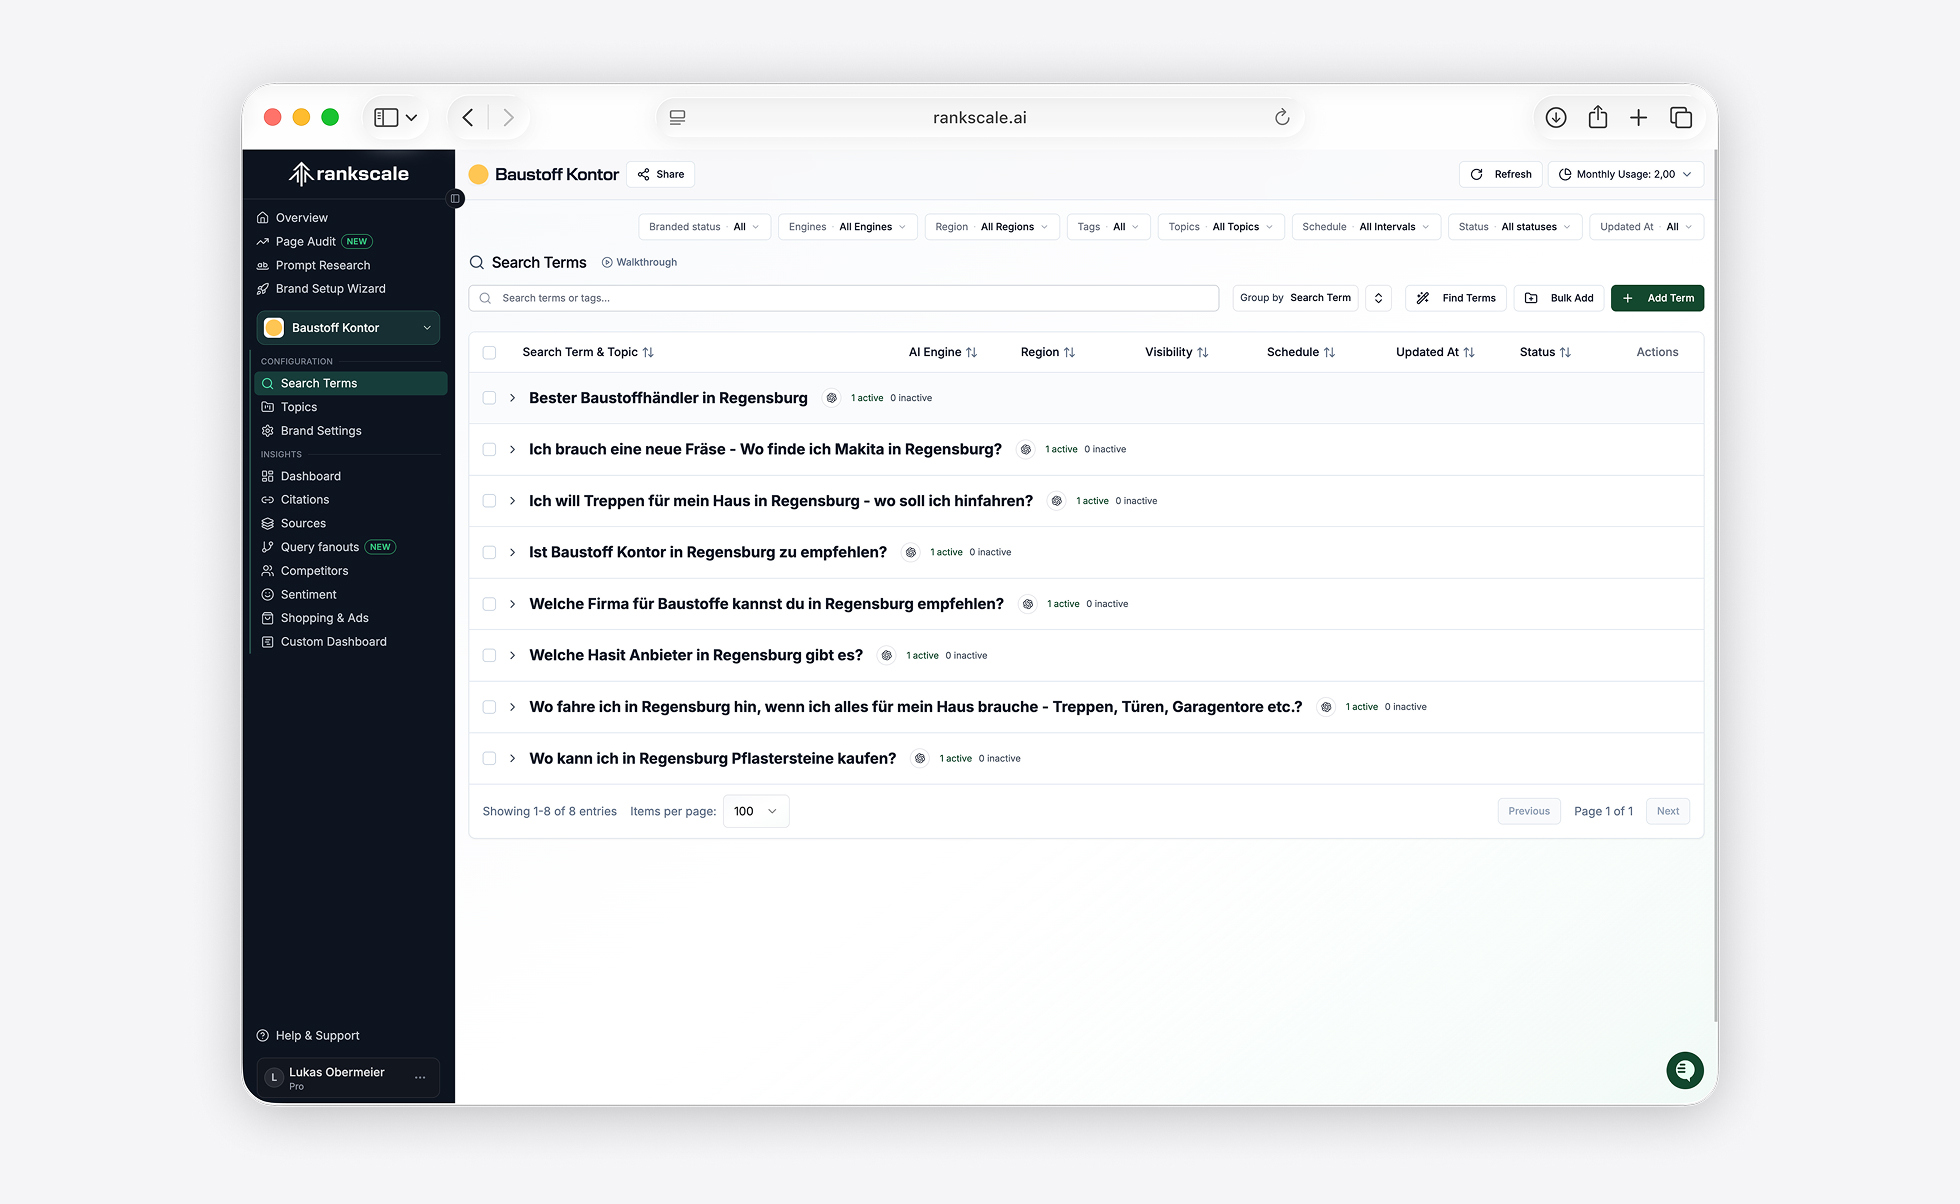Image resolution: width=1960 pixels, height=1204 pixels.
Task: Click the AI engine icon for Bester Baustoffhändler row
Action: click(x=831, y=398)
